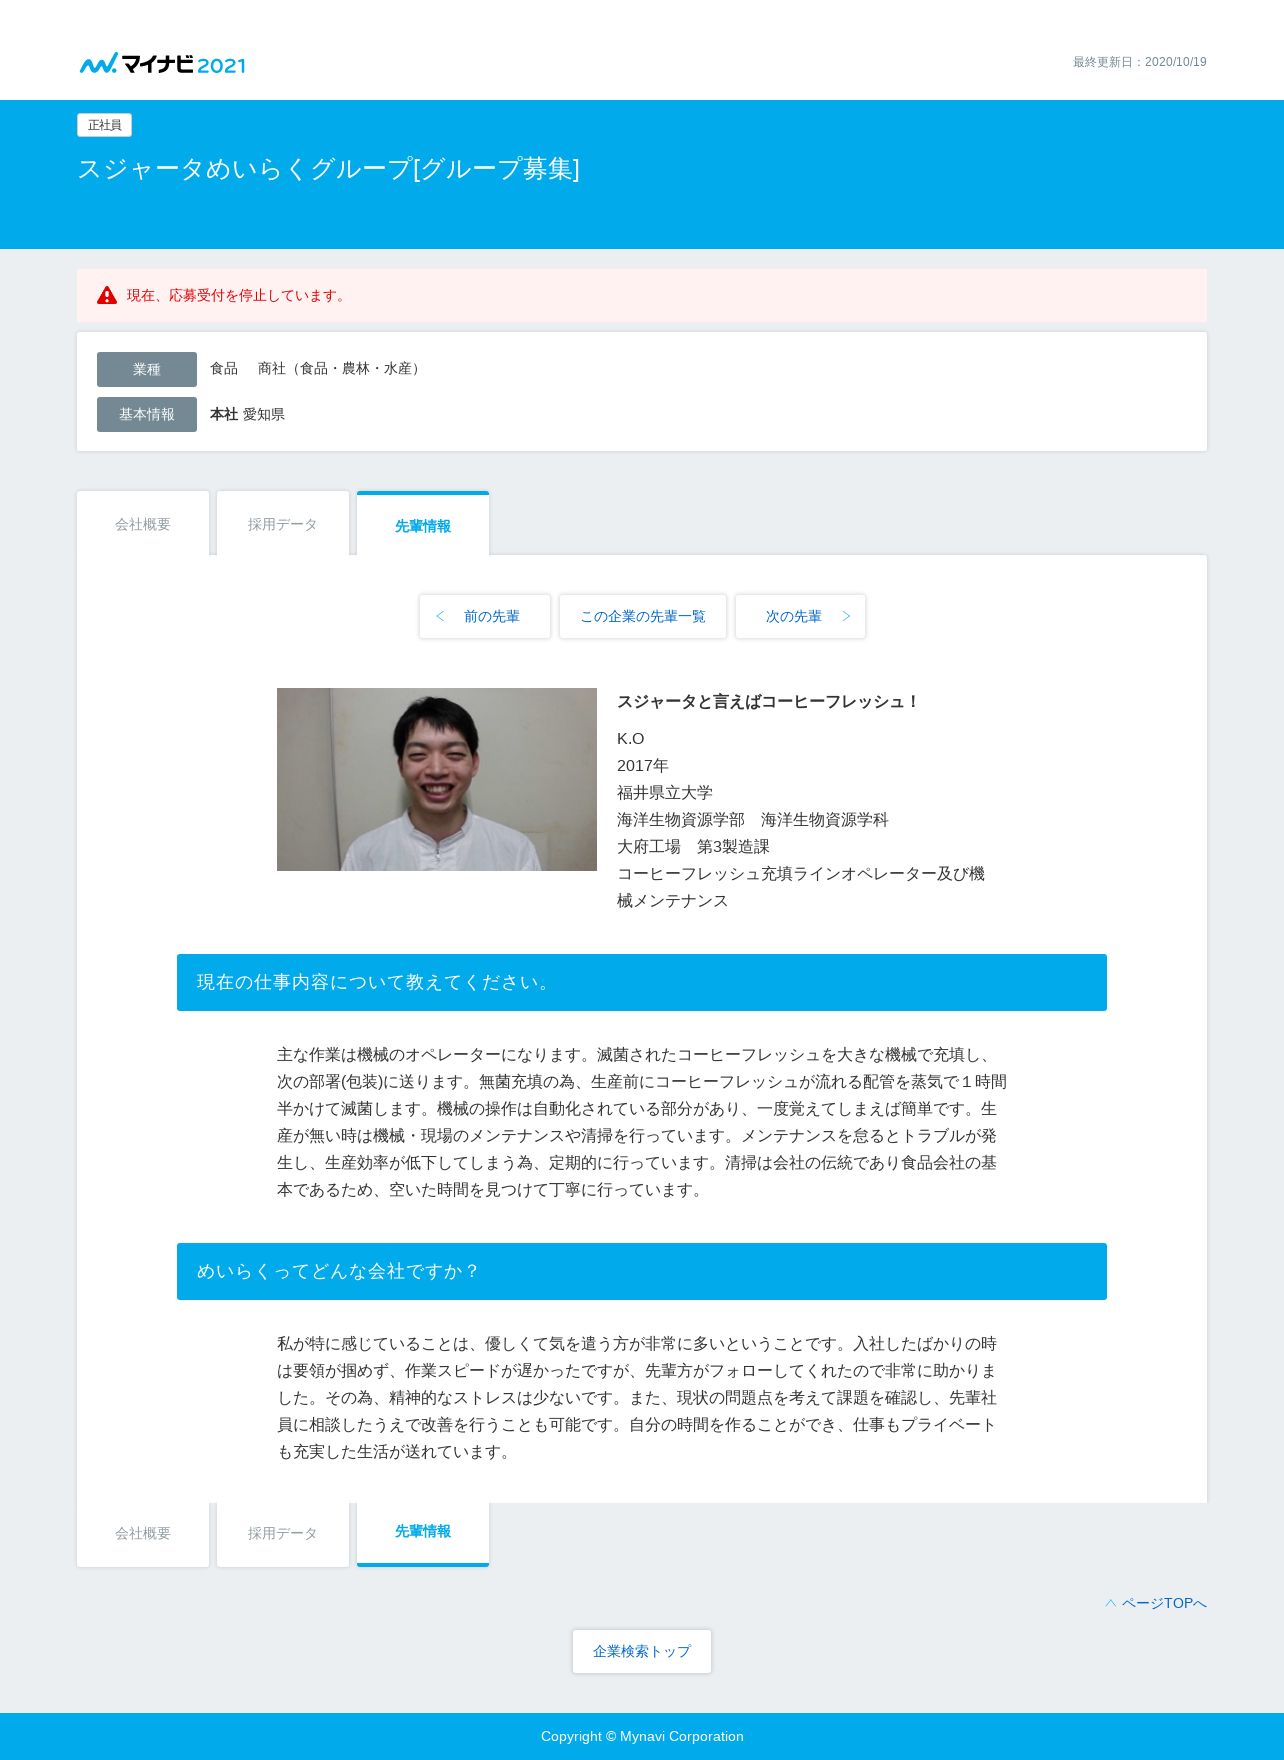Click the red warning triangle icon
Viewport: 1284px width, 1760px height.
107,295
